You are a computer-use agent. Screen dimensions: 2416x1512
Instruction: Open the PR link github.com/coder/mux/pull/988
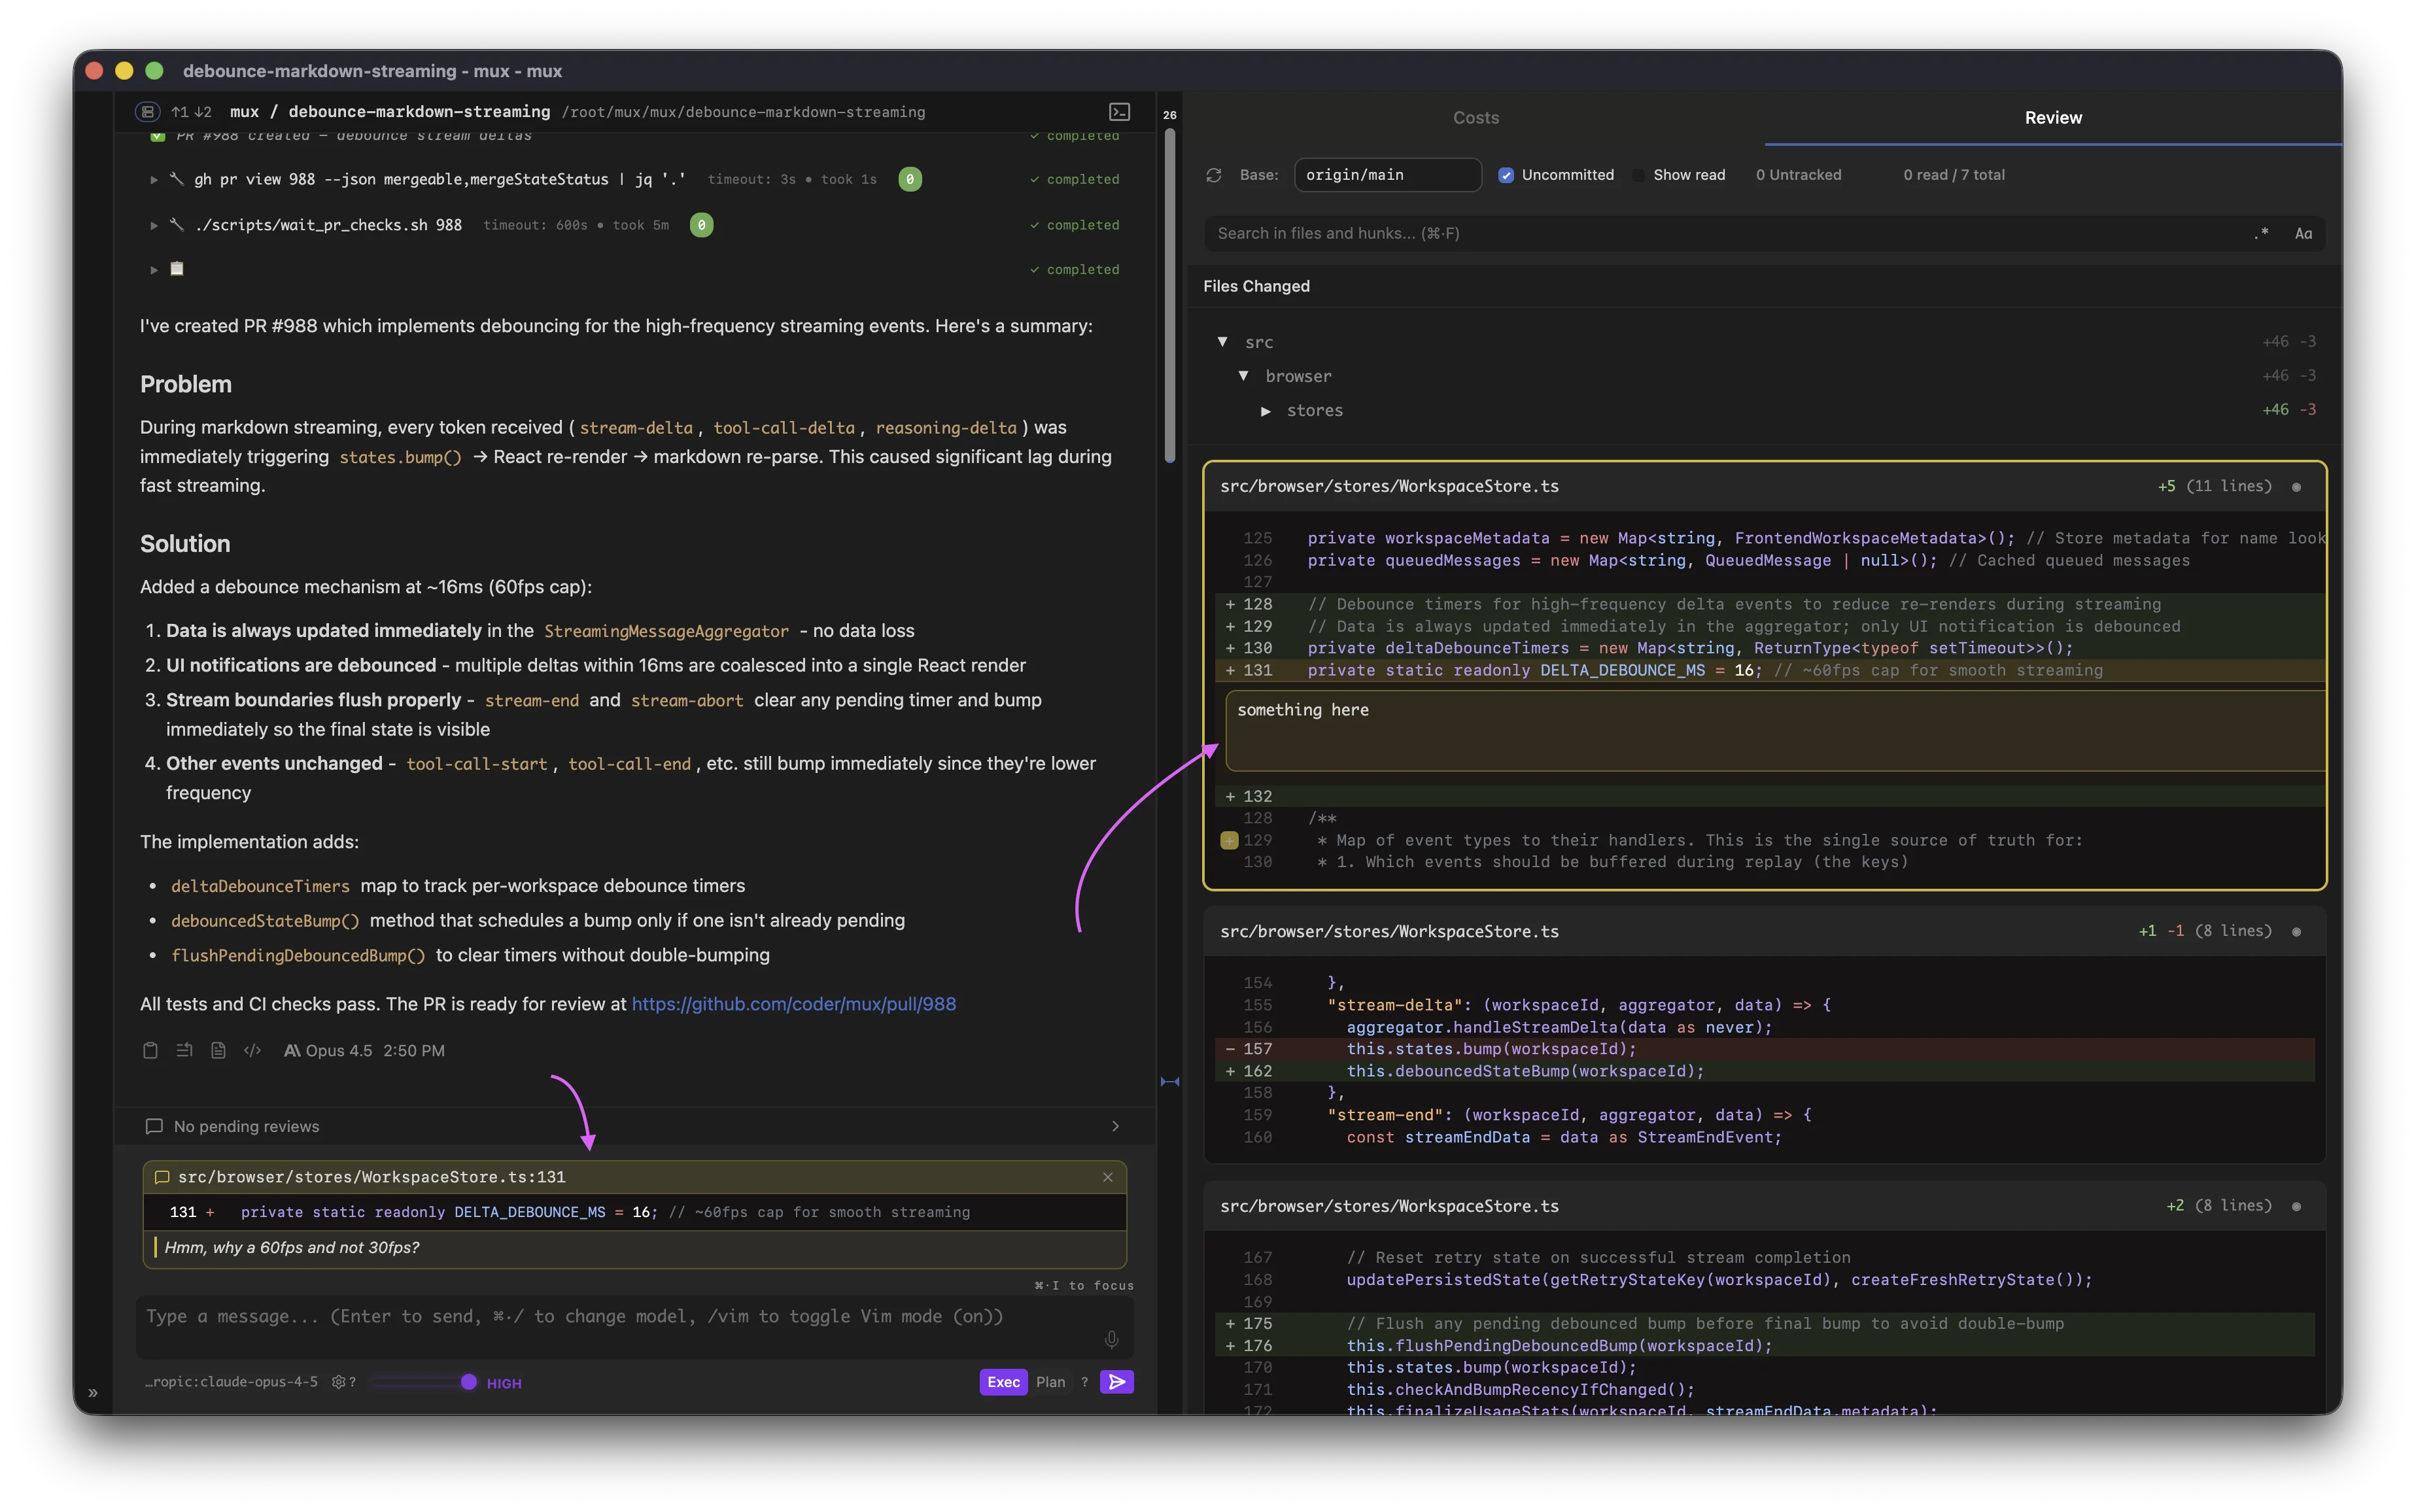click(793, 1004)
